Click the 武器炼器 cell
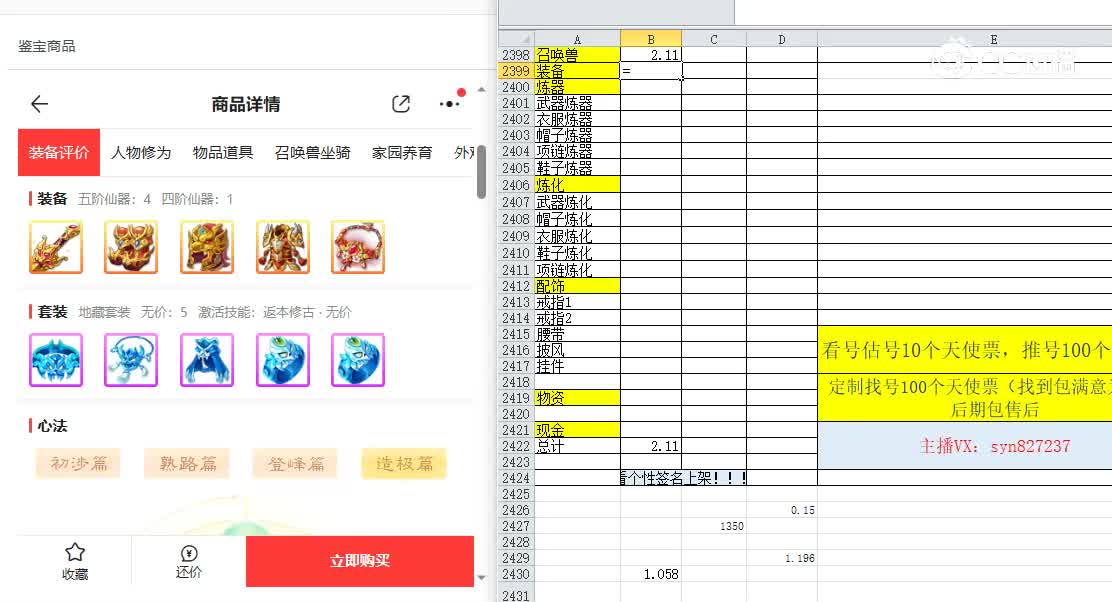 (x=577, y=104)
